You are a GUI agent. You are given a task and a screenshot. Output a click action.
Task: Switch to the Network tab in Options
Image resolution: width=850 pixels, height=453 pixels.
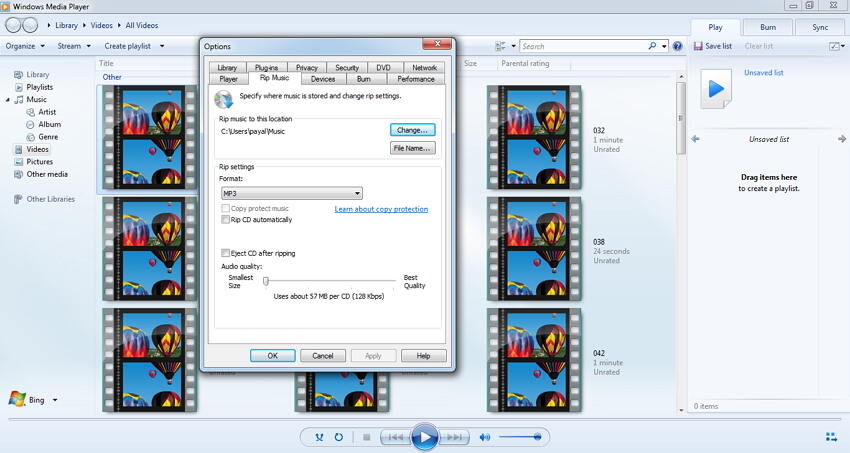coord(424,68)
